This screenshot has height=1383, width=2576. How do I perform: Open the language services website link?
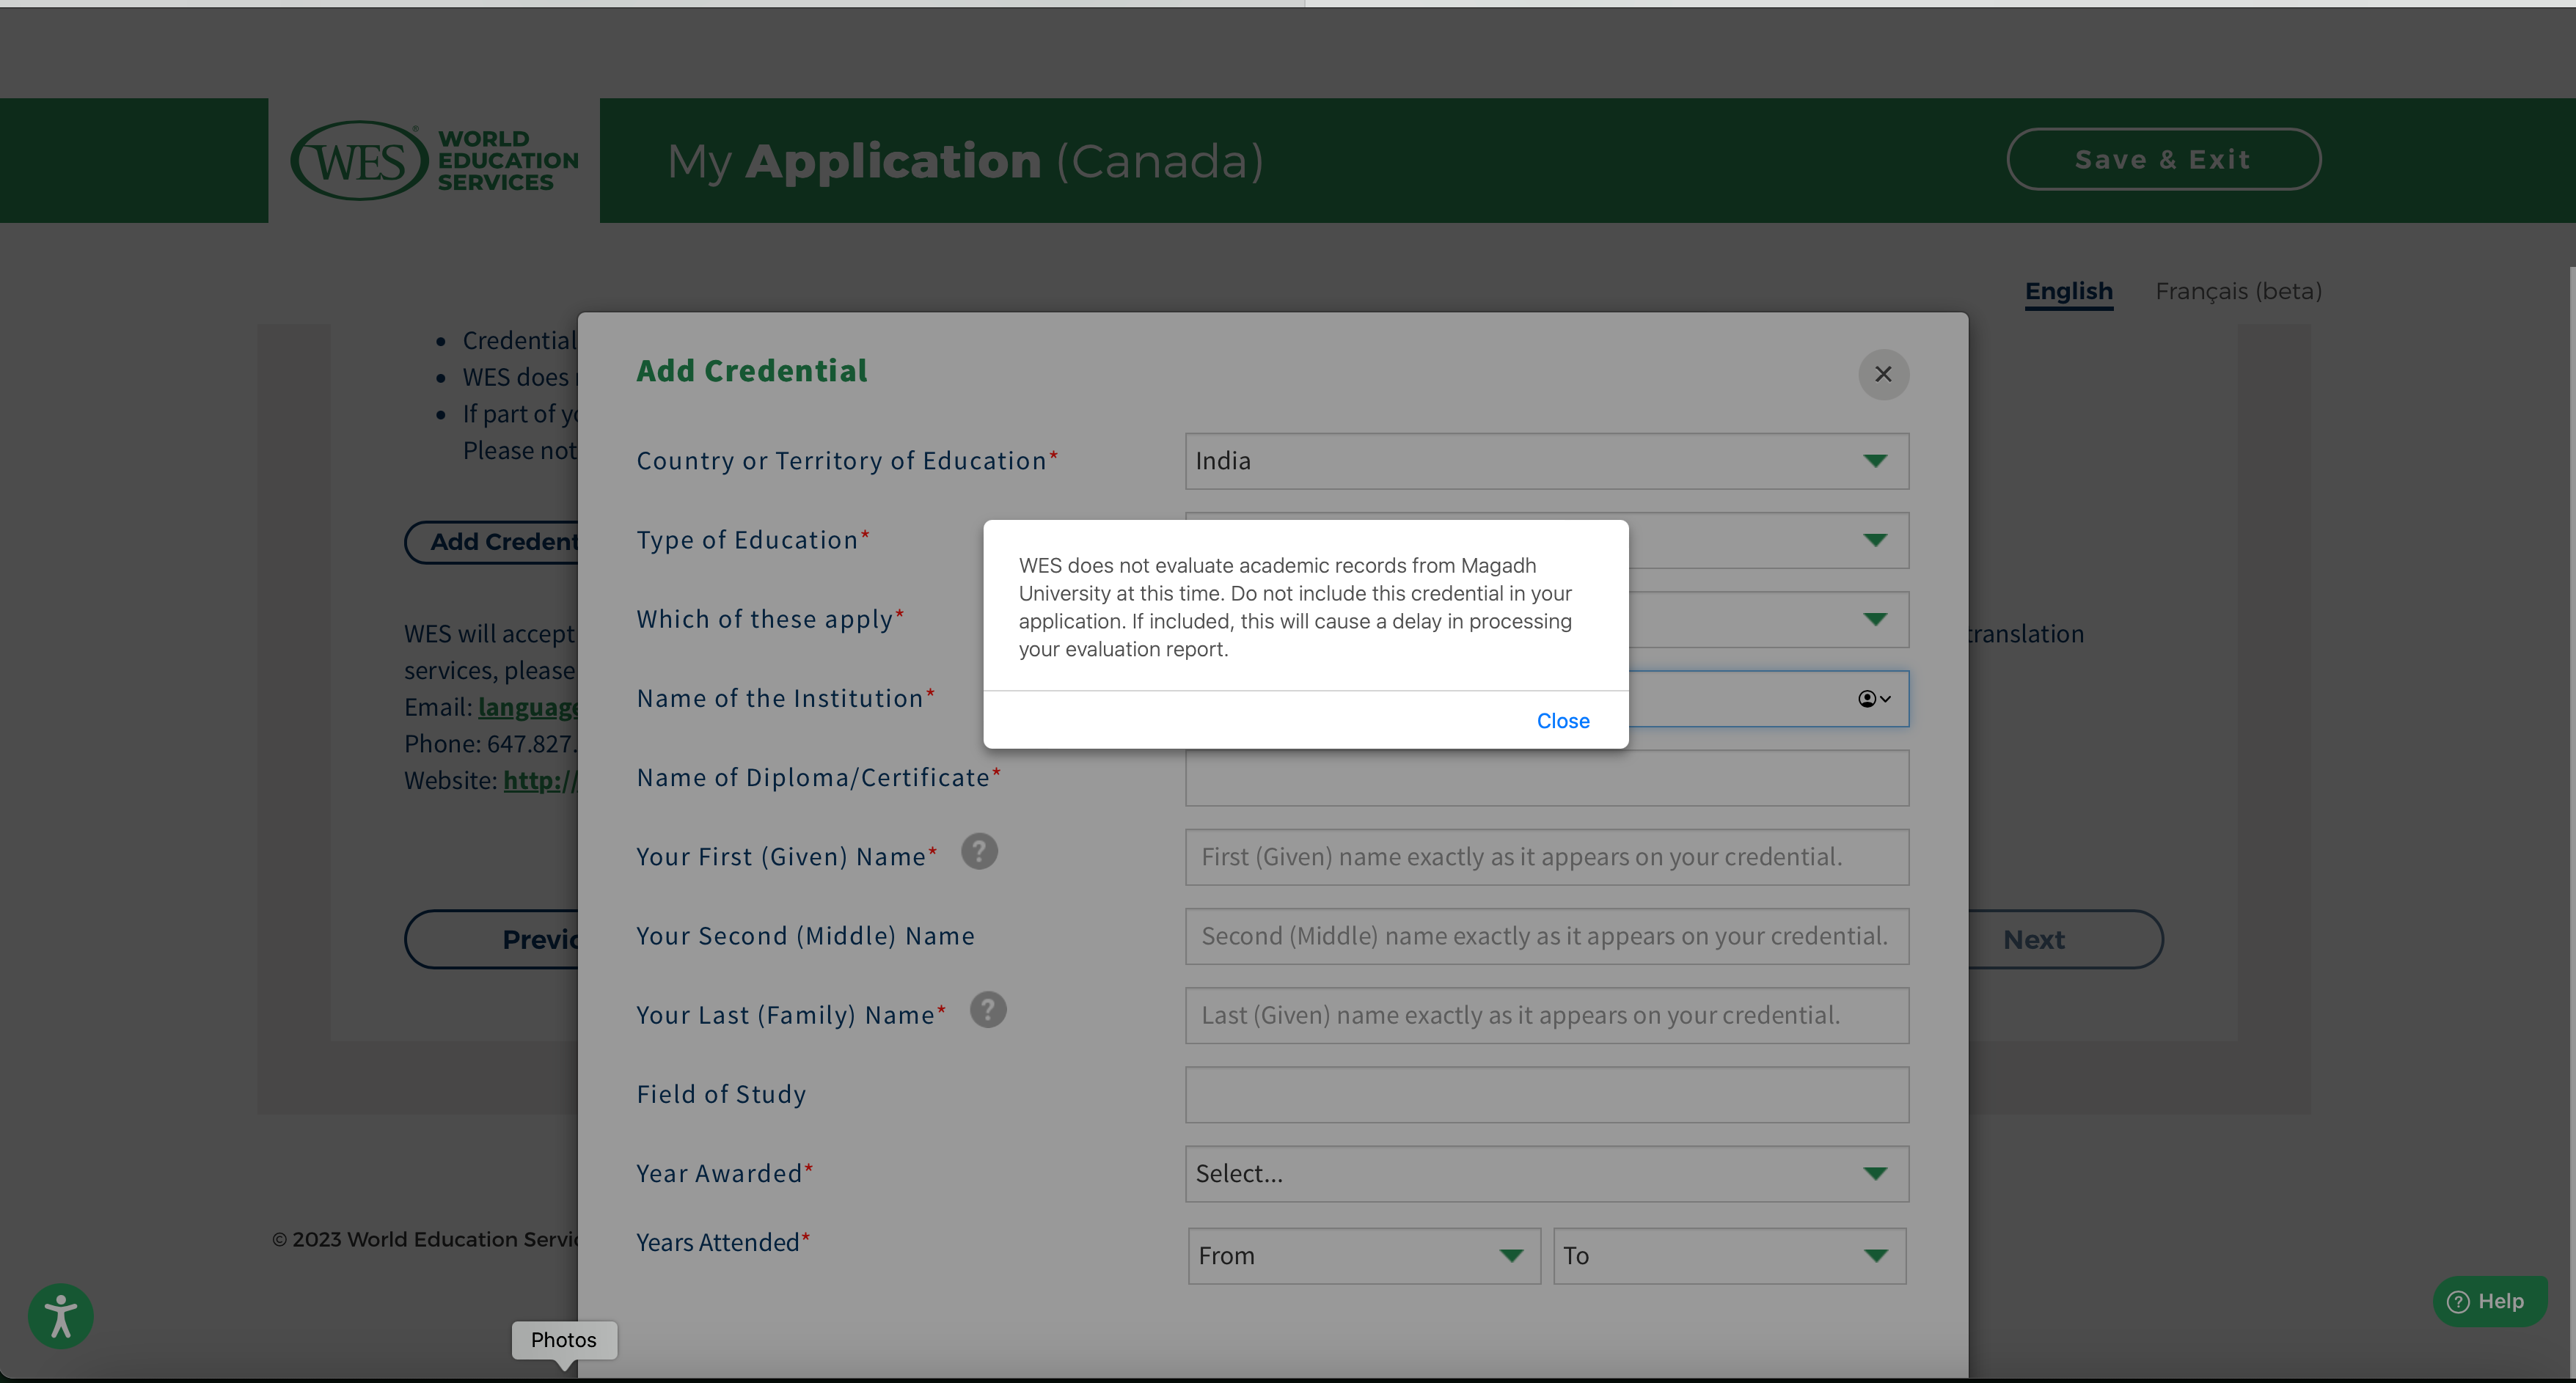click(x=540, y=780)
